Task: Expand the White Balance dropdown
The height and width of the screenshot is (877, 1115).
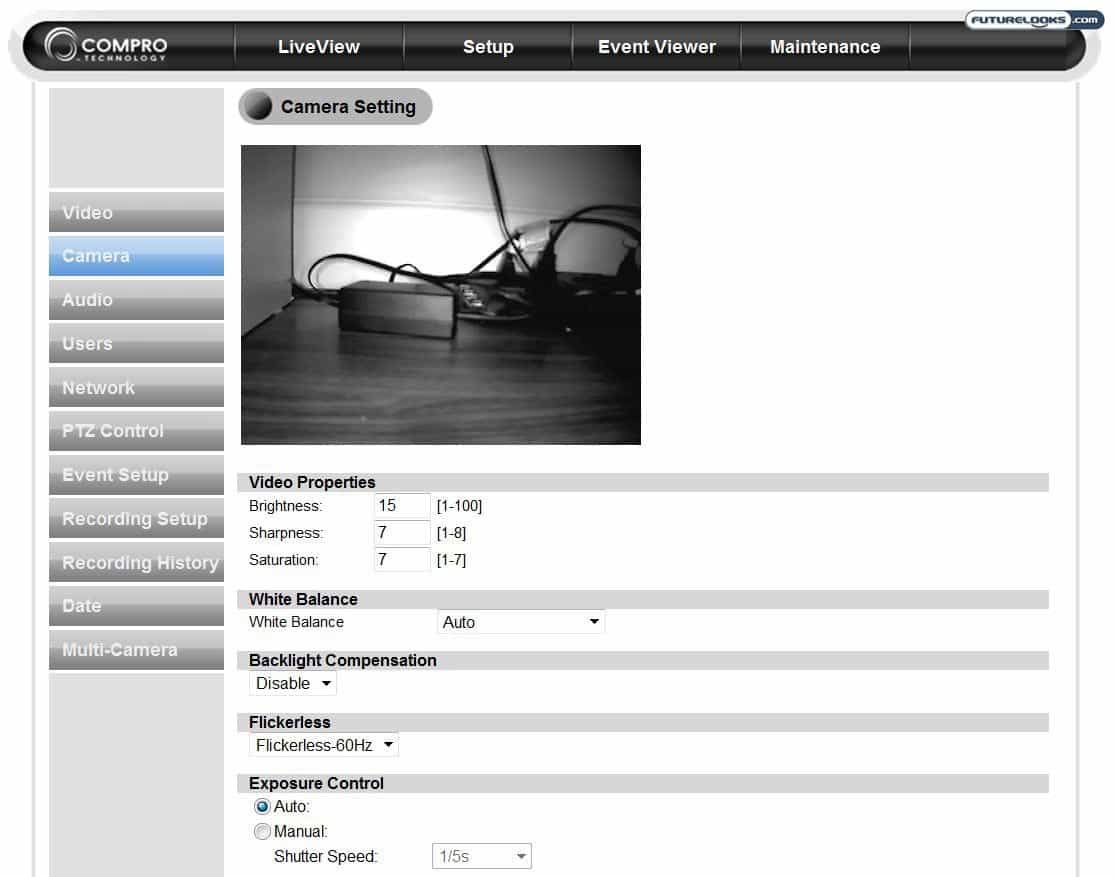Action: 521,622
